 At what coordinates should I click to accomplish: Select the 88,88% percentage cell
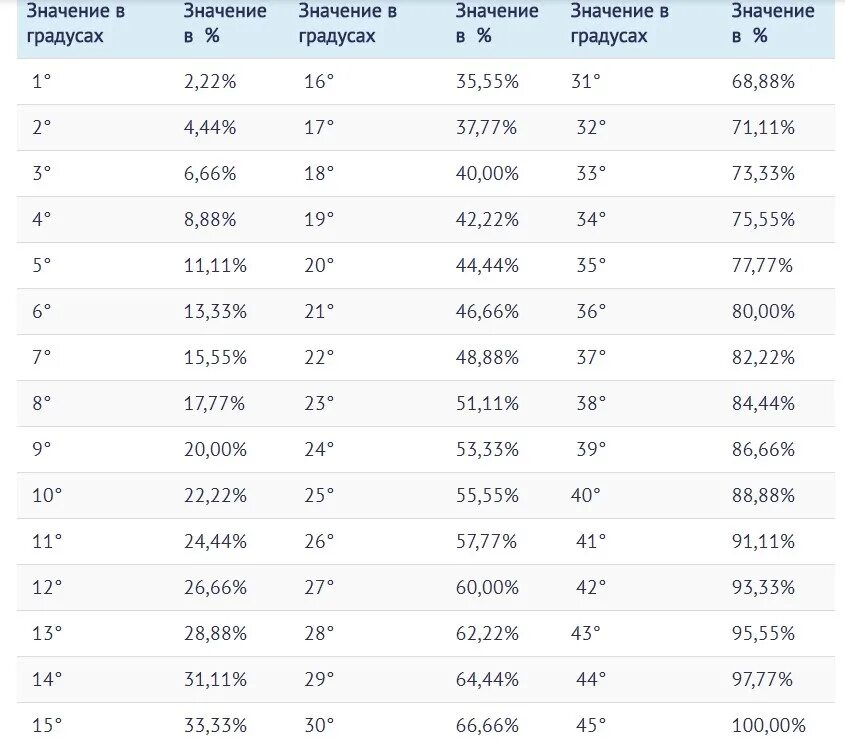763,495
